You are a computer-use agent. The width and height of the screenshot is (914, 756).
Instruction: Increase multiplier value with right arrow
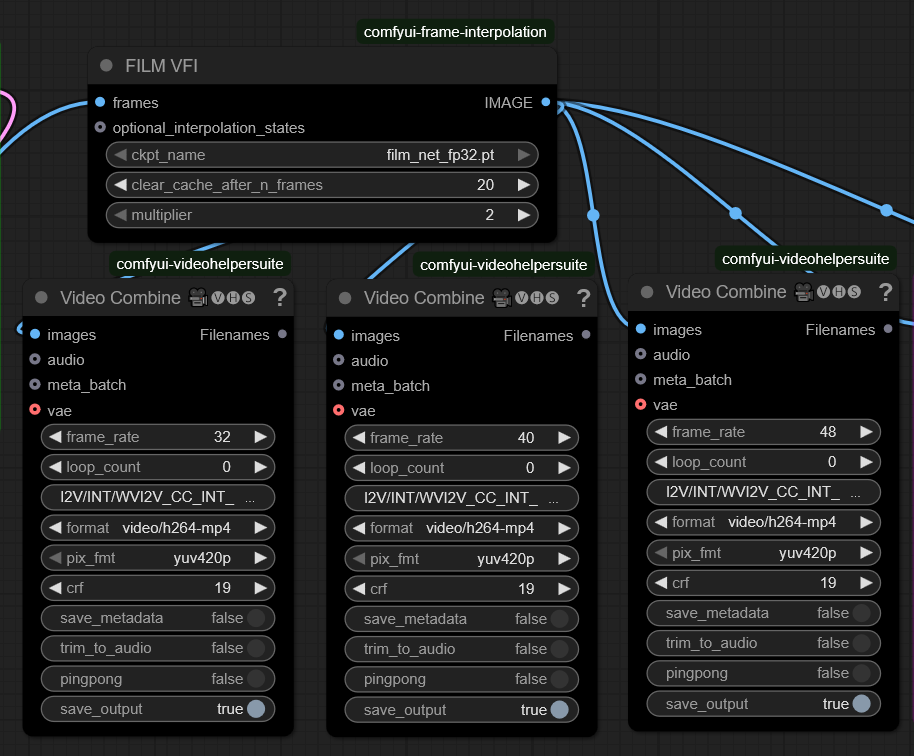coord(523,215)
